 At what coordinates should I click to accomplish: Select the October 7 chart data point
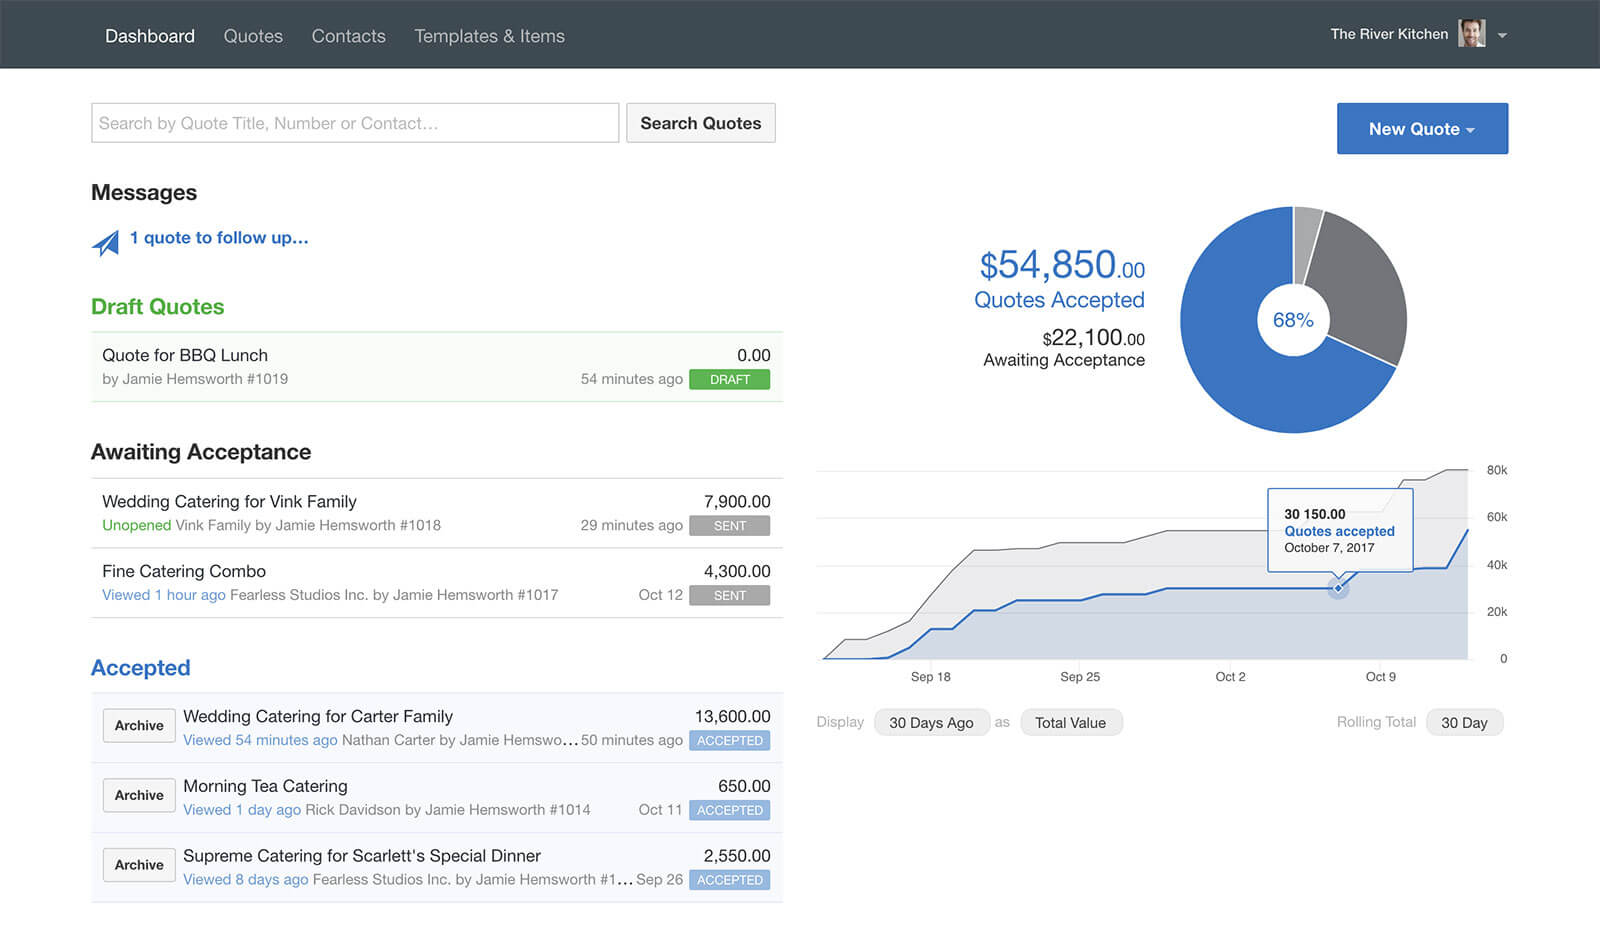click(x=1338, y=588)
